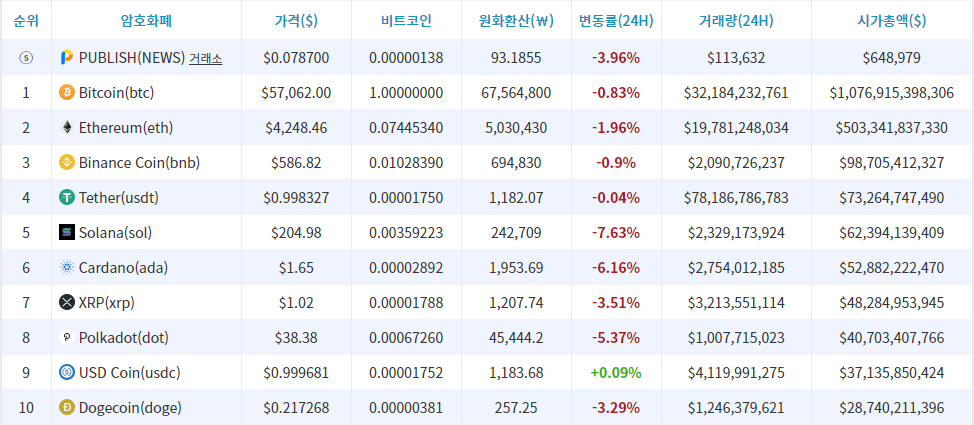Click the Solana BTC ratio 0.00359223
Screen dimensions: 974x425
(406, 233)
